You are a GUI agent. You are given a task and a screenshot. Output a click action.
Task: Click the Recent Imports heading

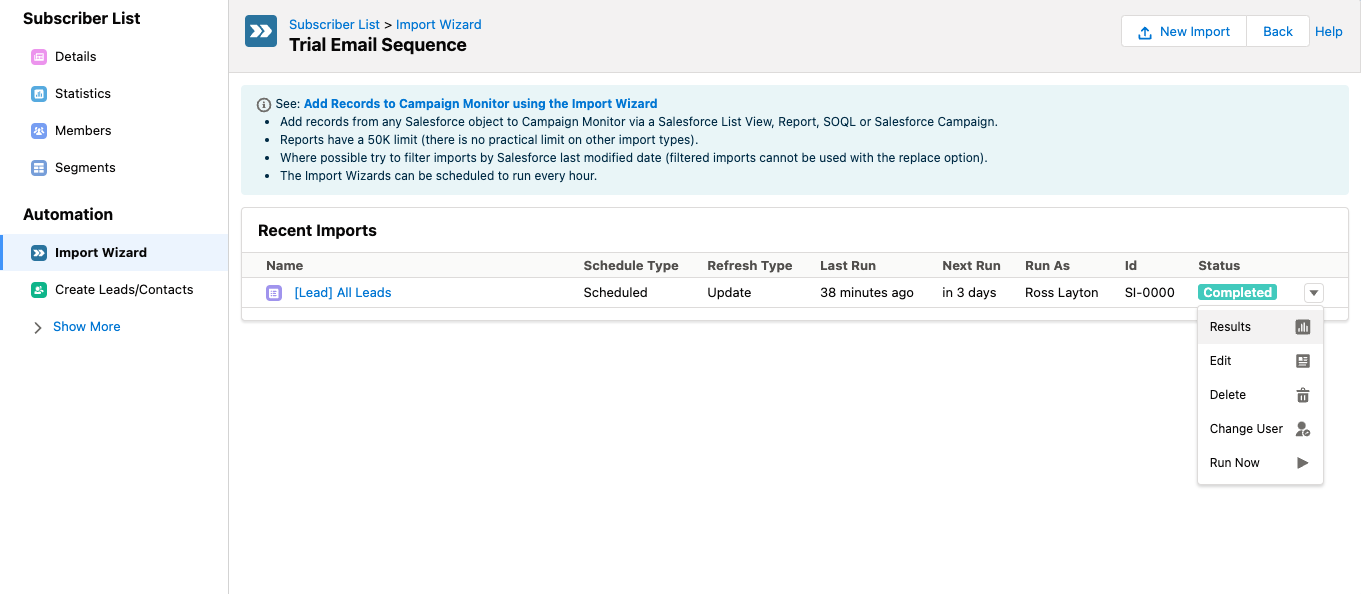pyautogui.click(x=317, y=231)
